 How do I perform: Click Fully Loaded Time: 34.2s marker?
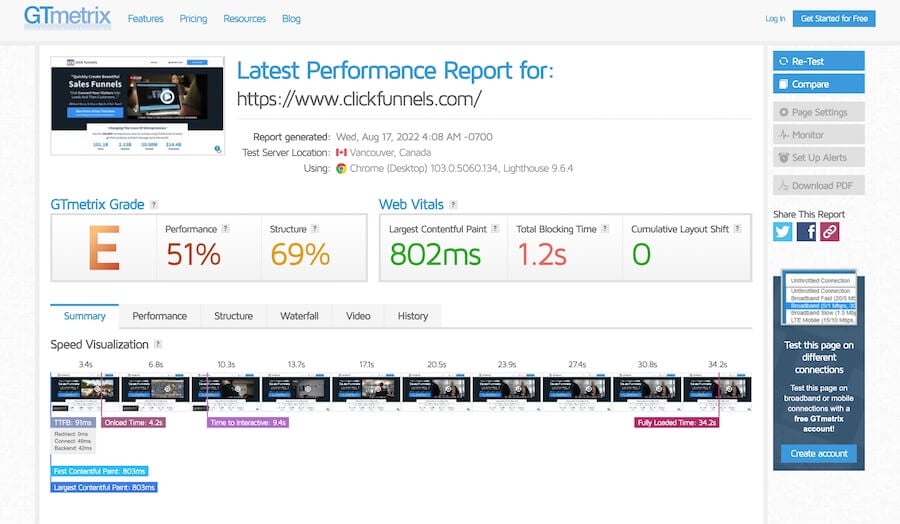(x=677, y=422)
